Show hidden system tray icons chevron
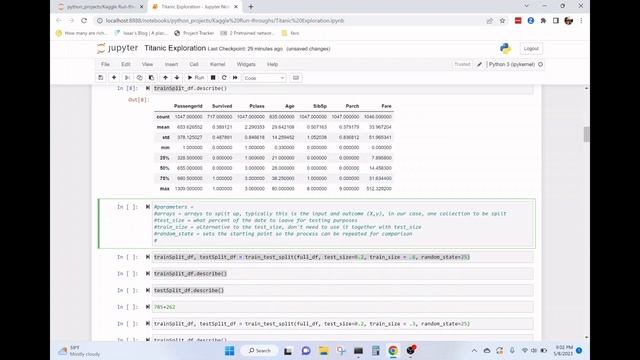 (x=474, y=351)
